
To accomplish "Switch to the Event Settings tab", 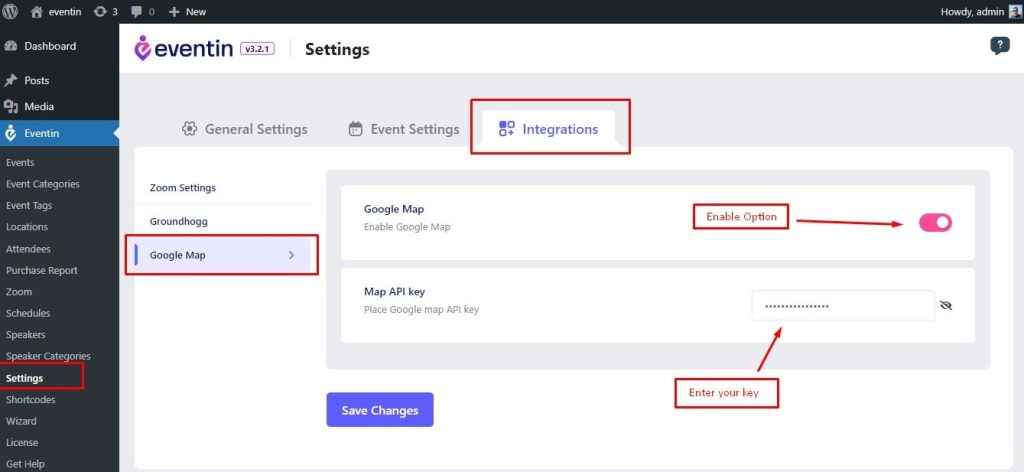I will point(404,129).
